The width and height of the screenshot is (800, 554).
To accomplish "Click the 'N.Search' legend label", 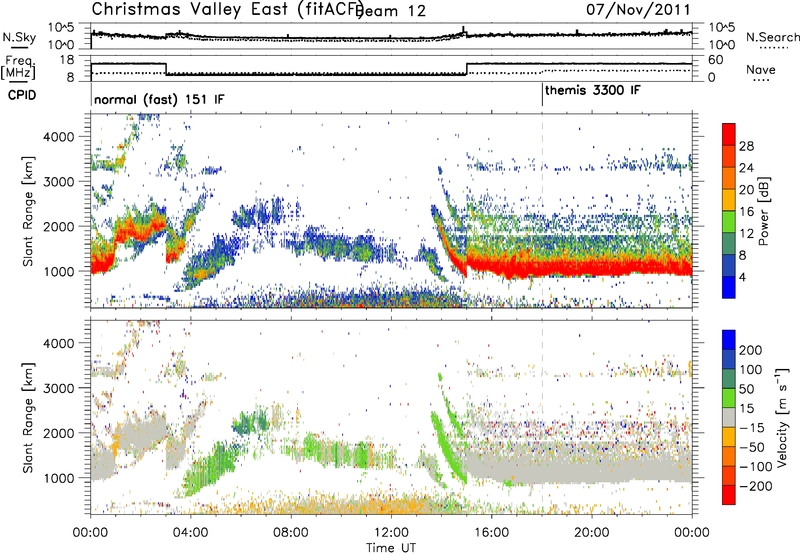I will 772,37.
